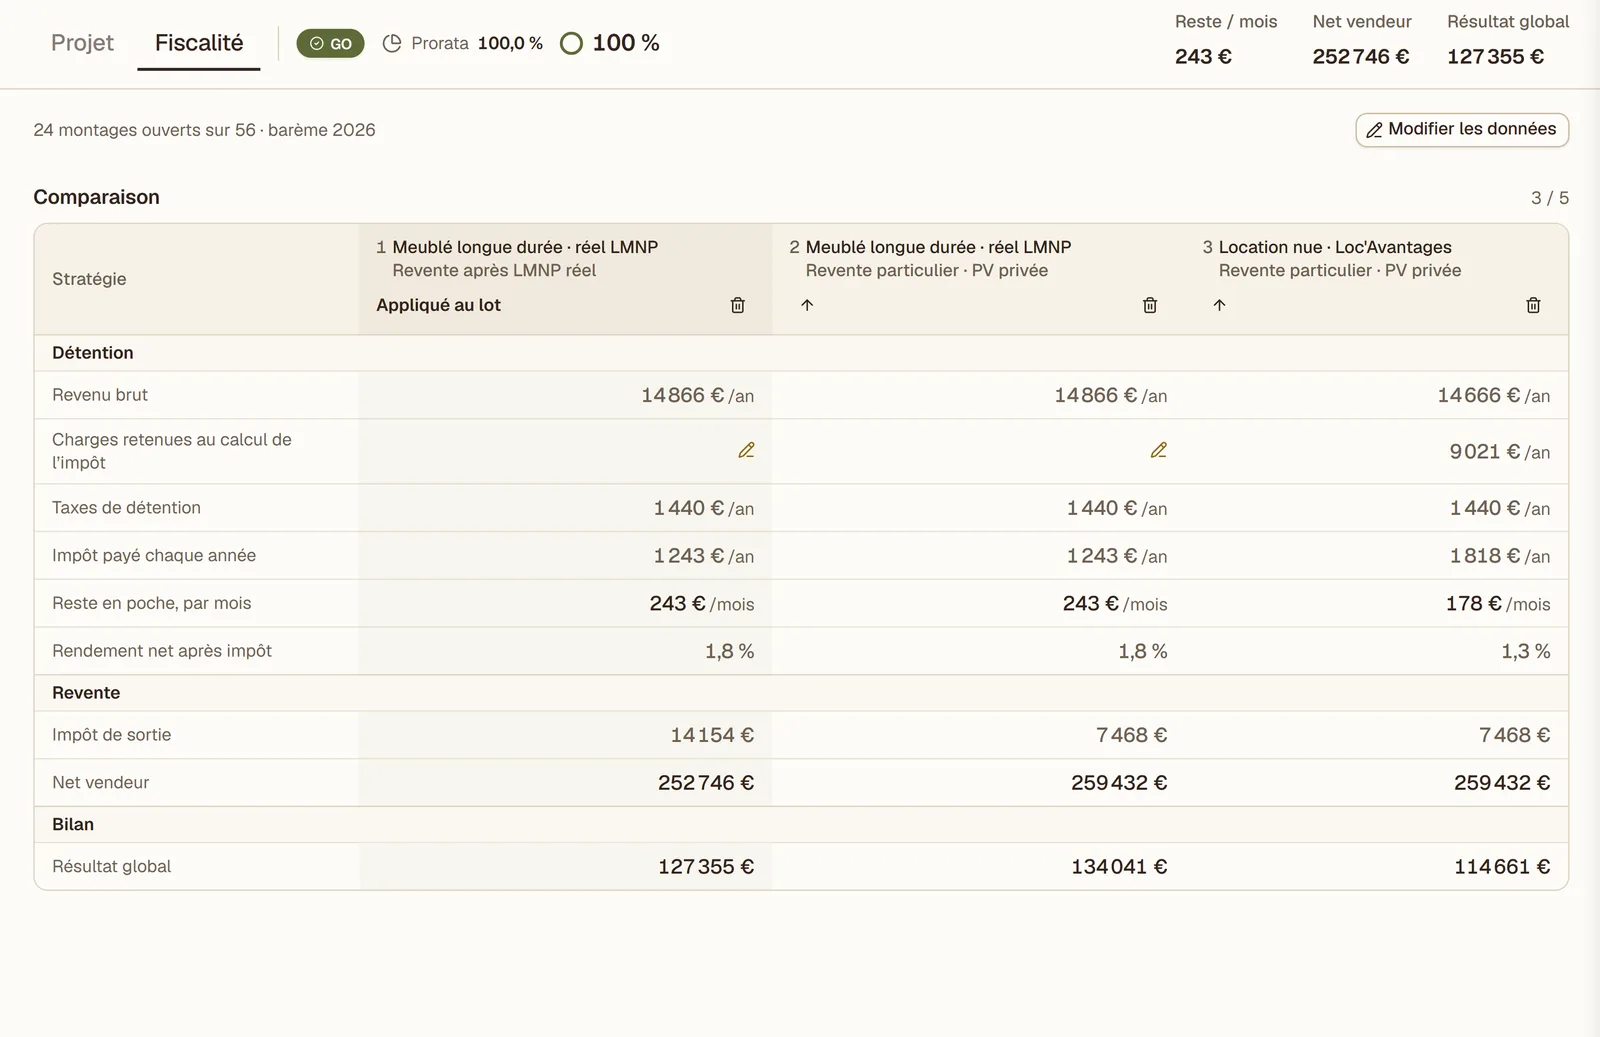Click the Comparaison heading
Image resolution: width=1600 pixels, height=1037 pixels.
click(96, 197)
